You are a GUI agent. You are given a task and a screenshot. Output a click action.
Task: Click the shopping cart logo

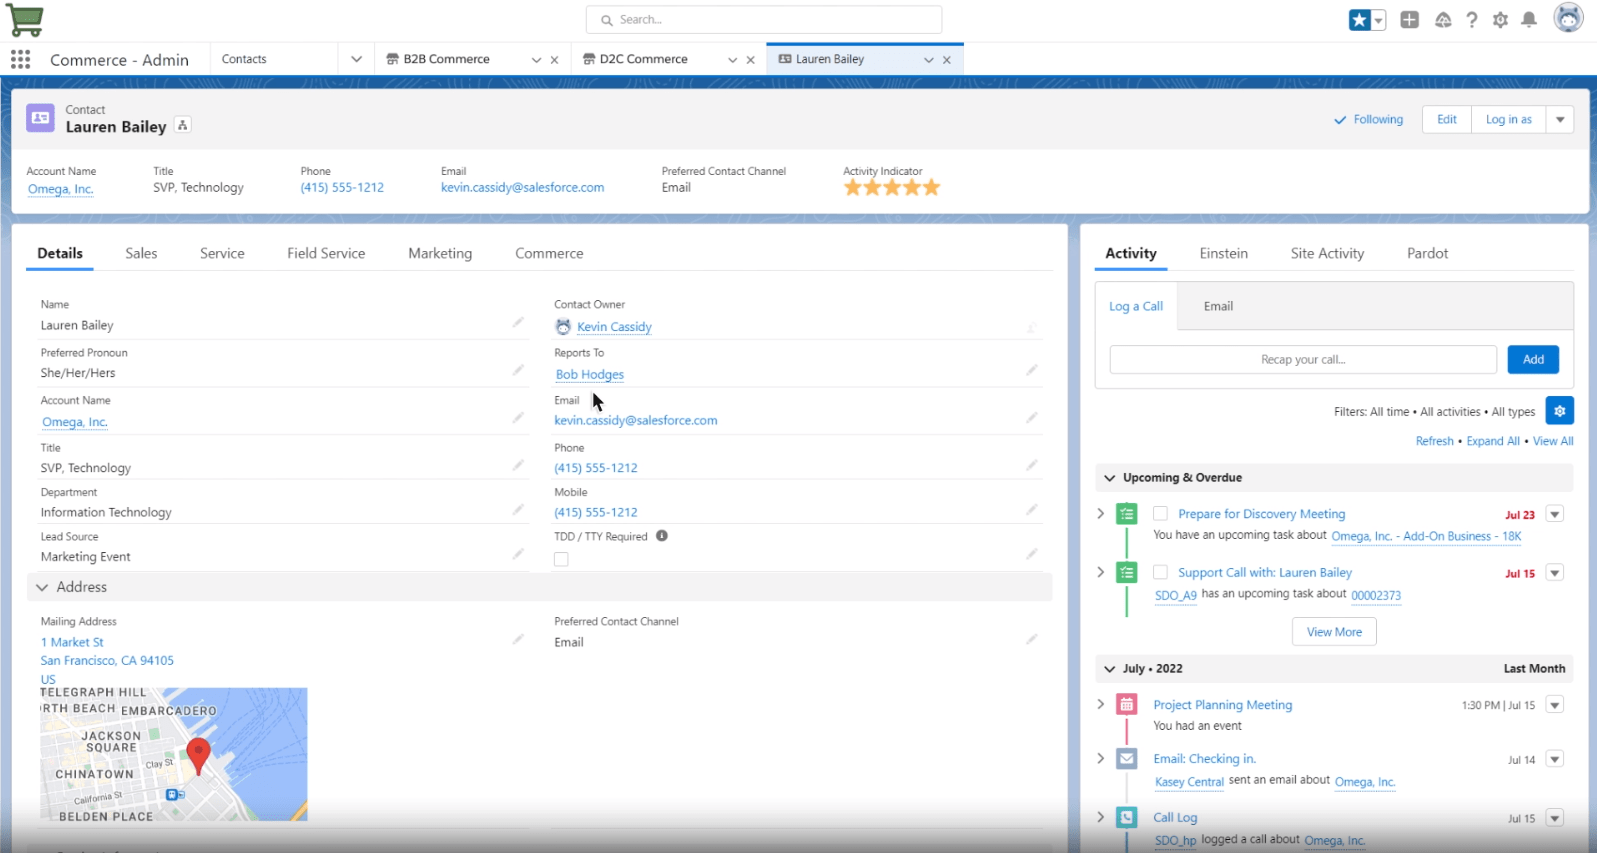tap(25, 19)
